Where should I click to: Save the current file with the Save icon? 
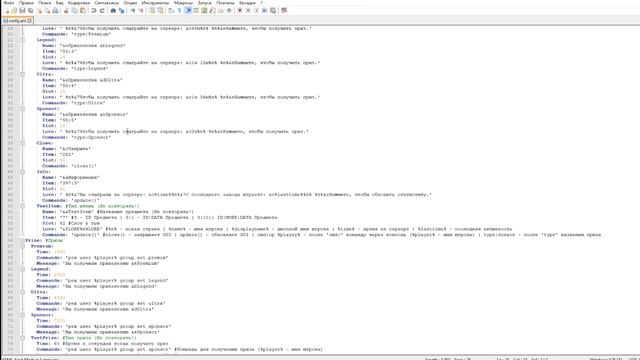pos(22,10)
